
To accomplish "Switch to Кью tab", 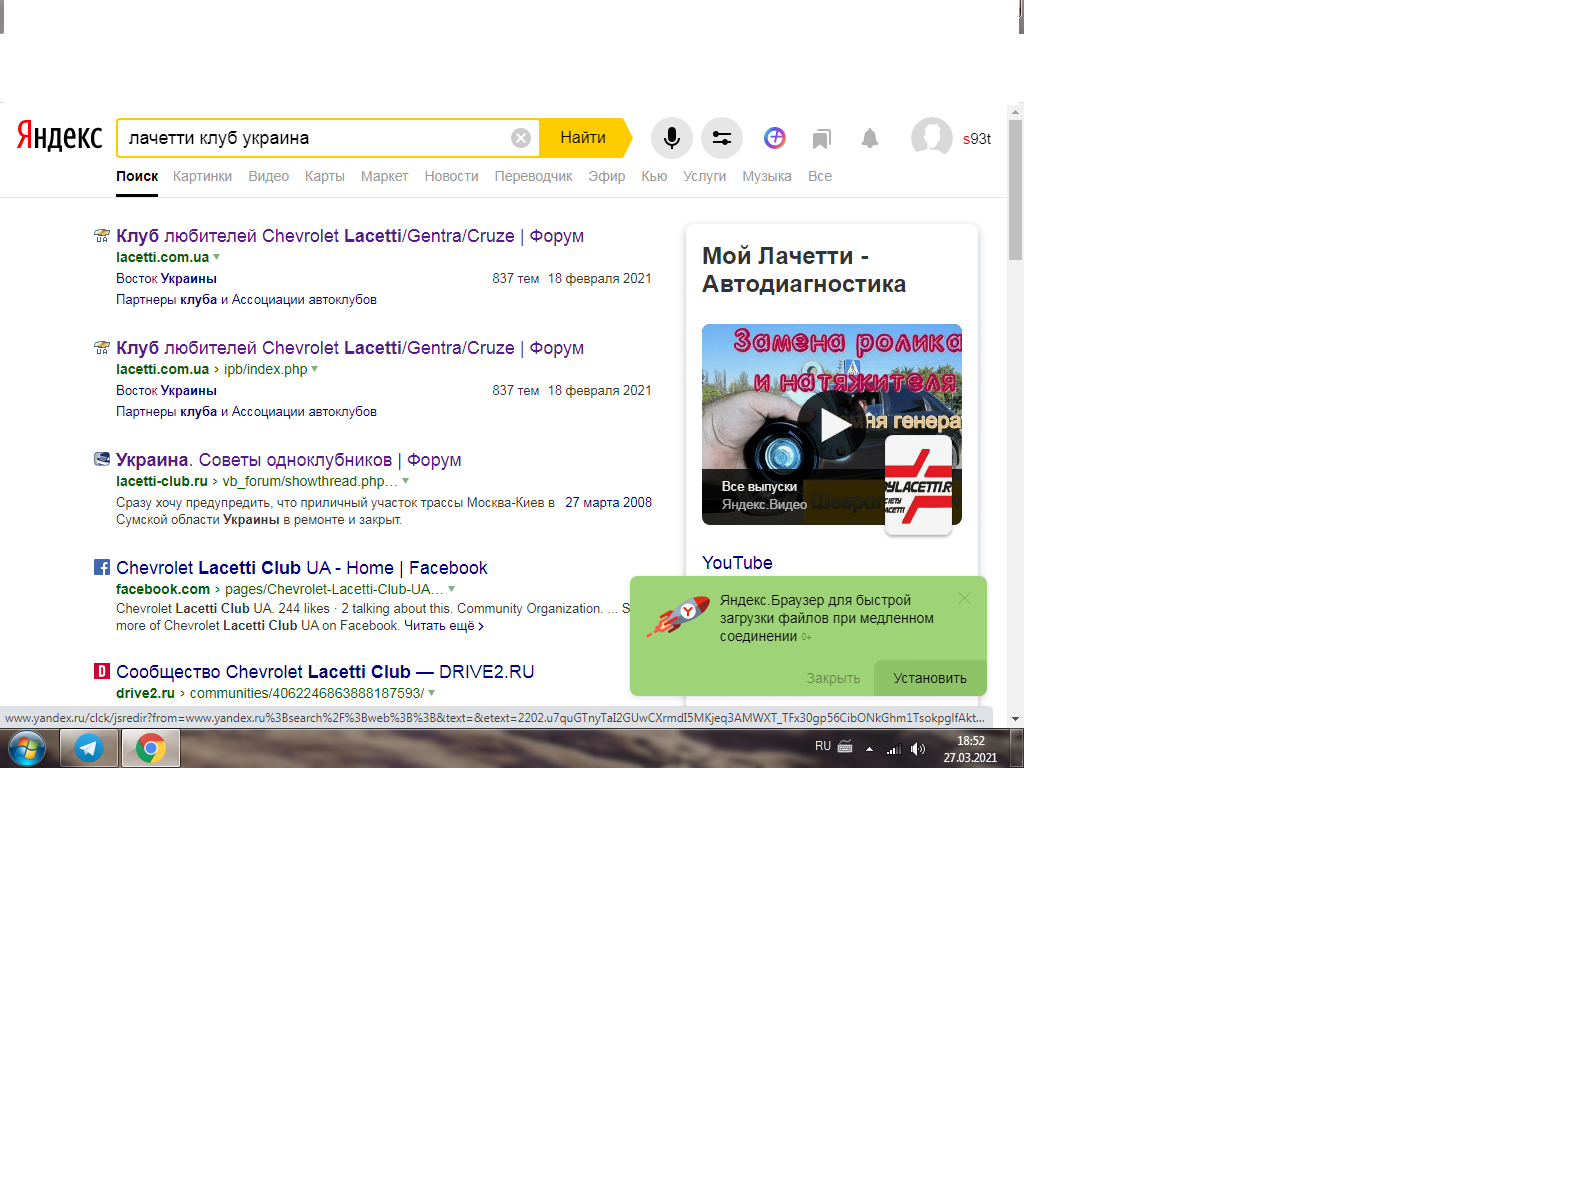I will [654, 176].
